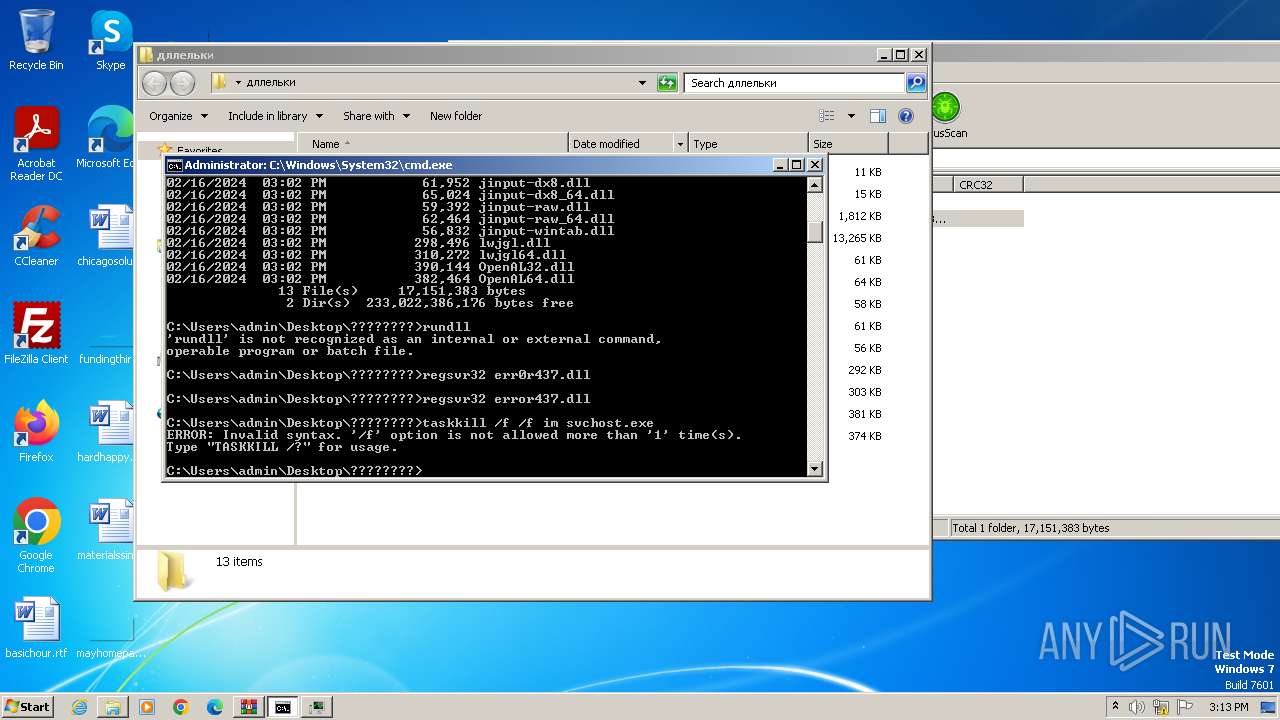
Task: Open Include in library dropdown
Action: (275, 116)
